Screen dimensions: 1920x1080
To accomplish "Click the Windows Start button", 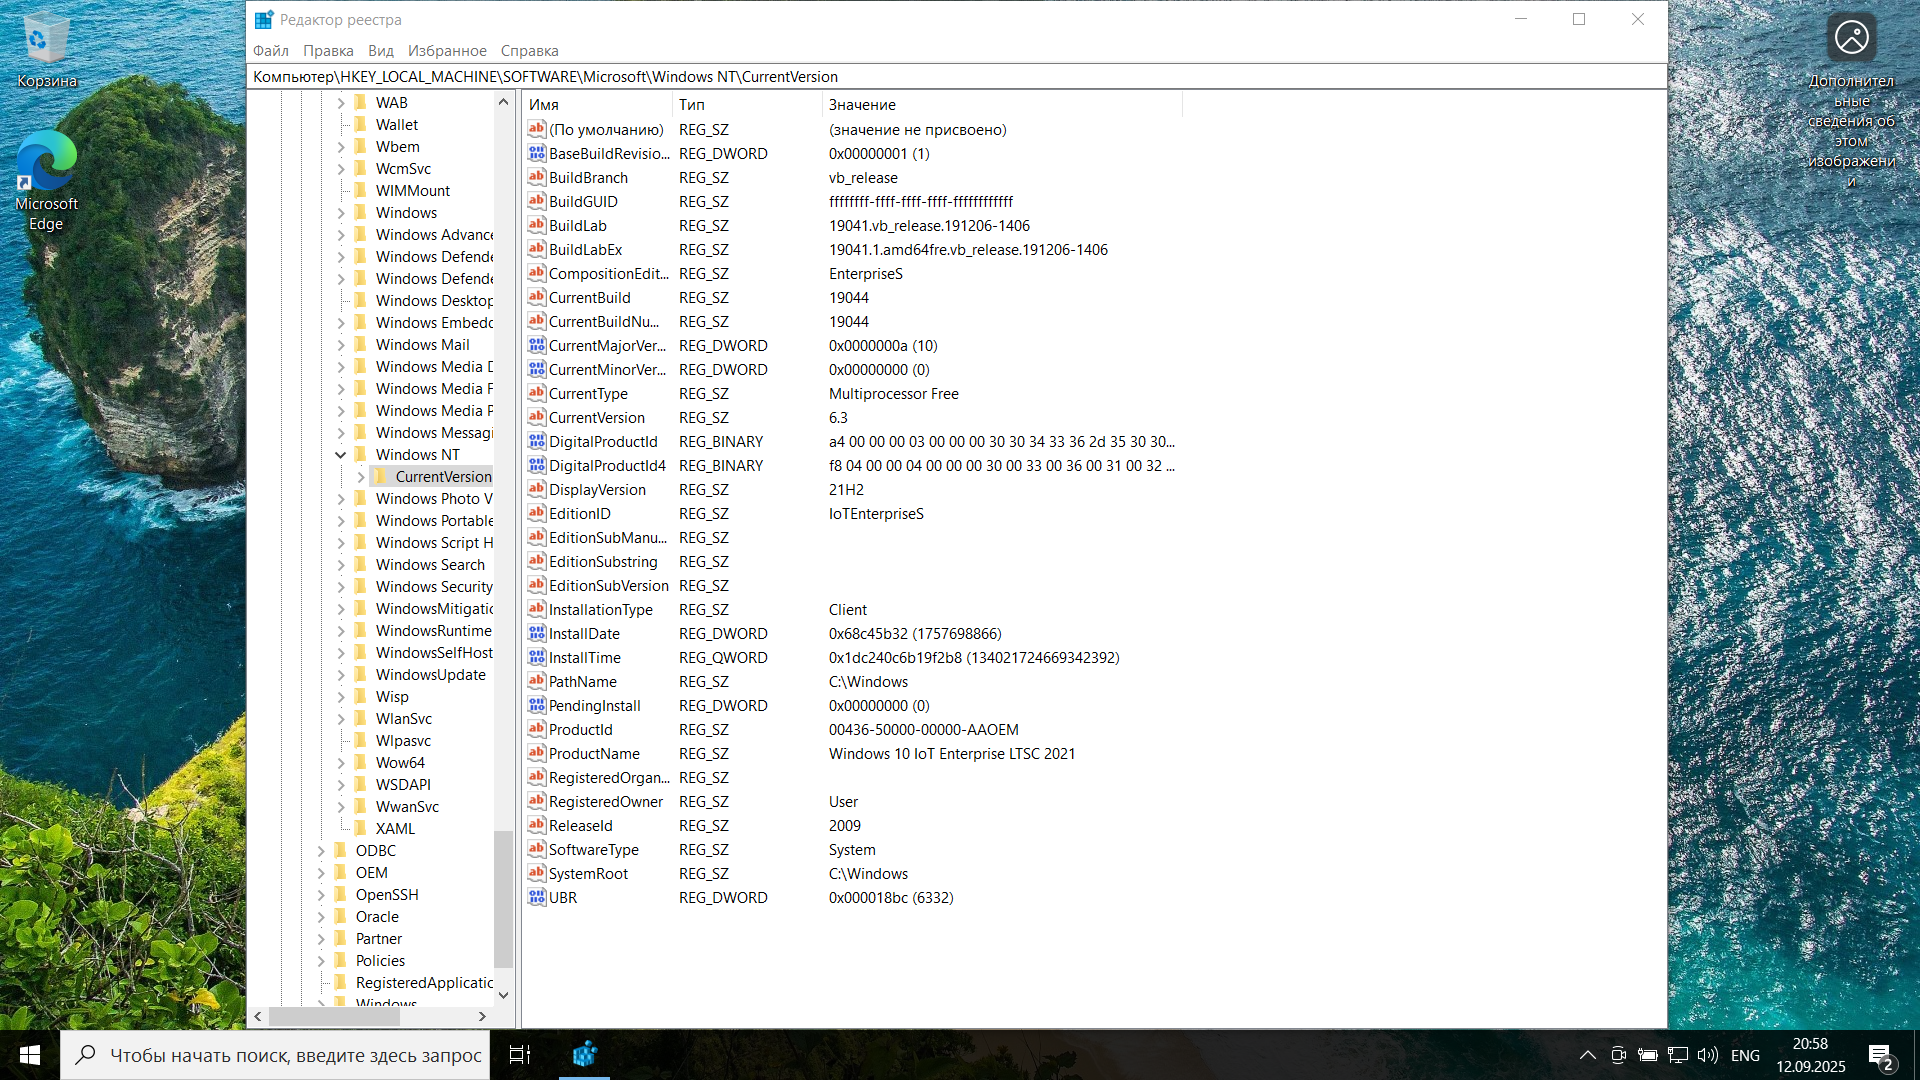I will [x=30, y=1055].
